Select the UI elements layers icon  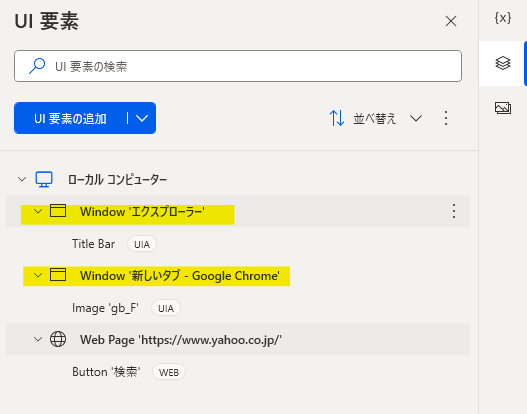pyautogui.click(x=503, y=63)
